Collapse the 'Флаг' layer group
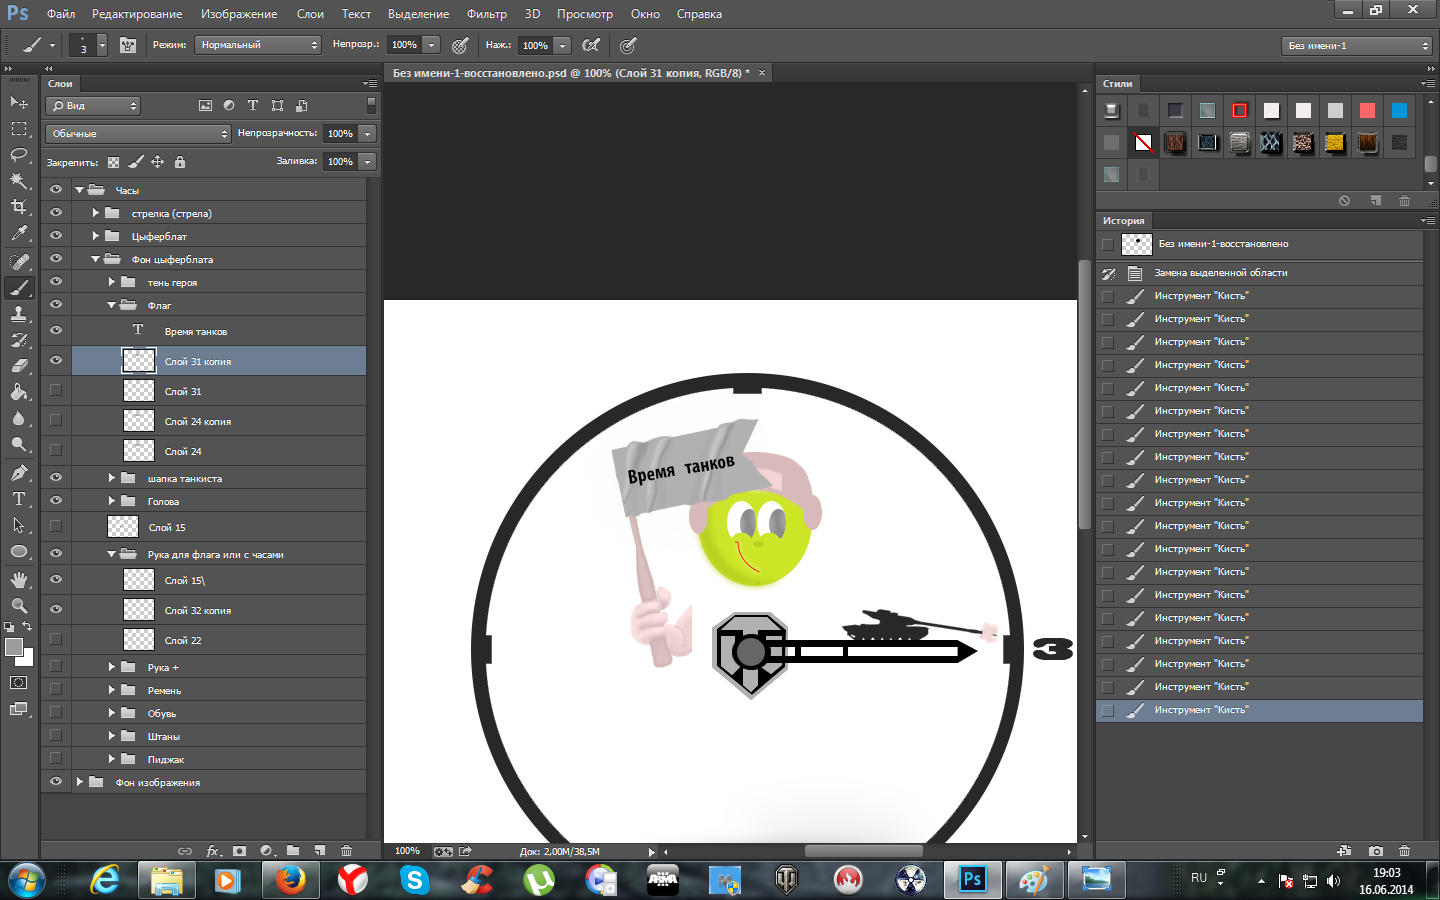This screenshot has height=900, width=1440. click(111, 305)
